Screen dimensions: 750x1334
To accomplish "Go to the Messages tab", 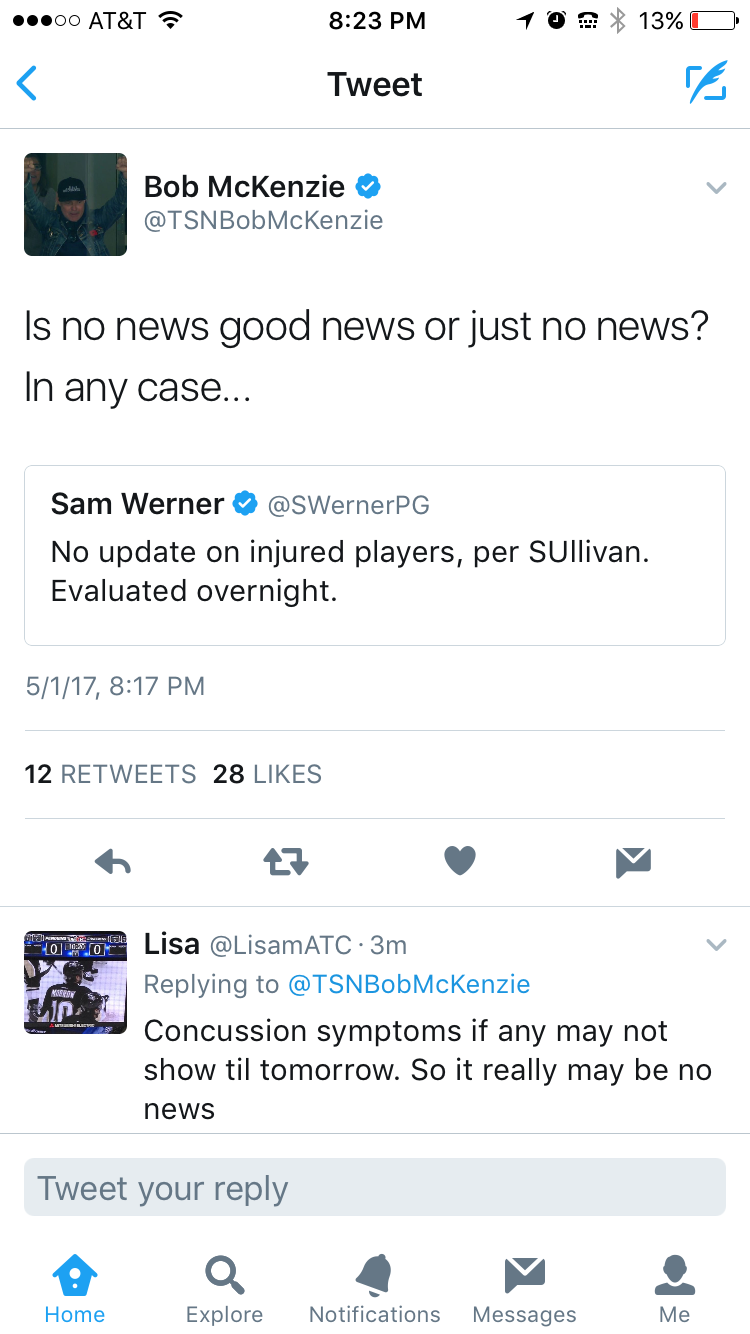I will pyautogui.click(x=525, y=1289).
